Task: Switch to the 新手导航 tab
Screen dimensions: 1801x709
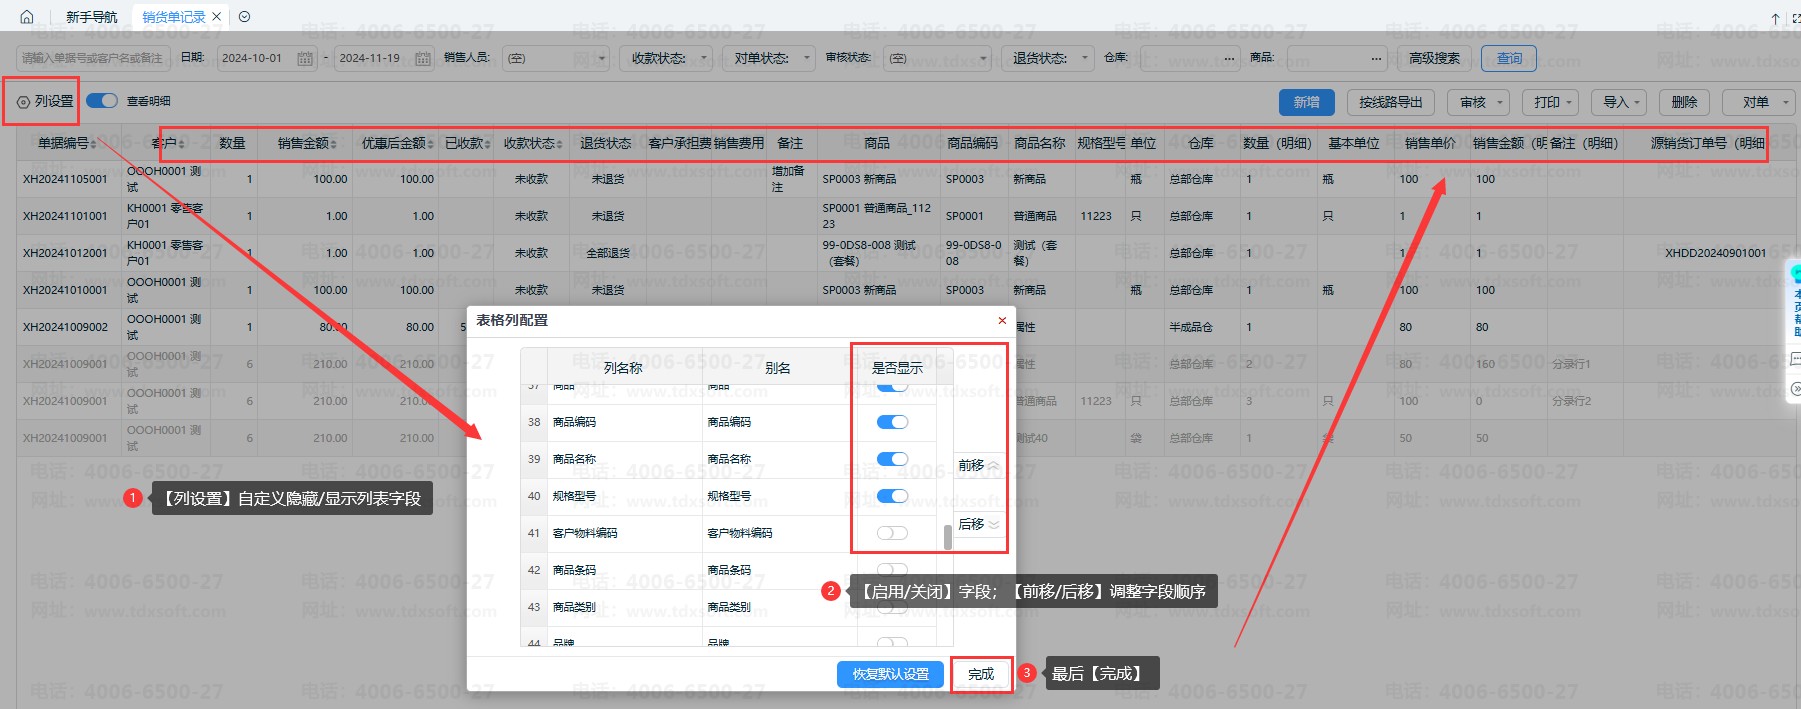Action: (x=91, y=17)
